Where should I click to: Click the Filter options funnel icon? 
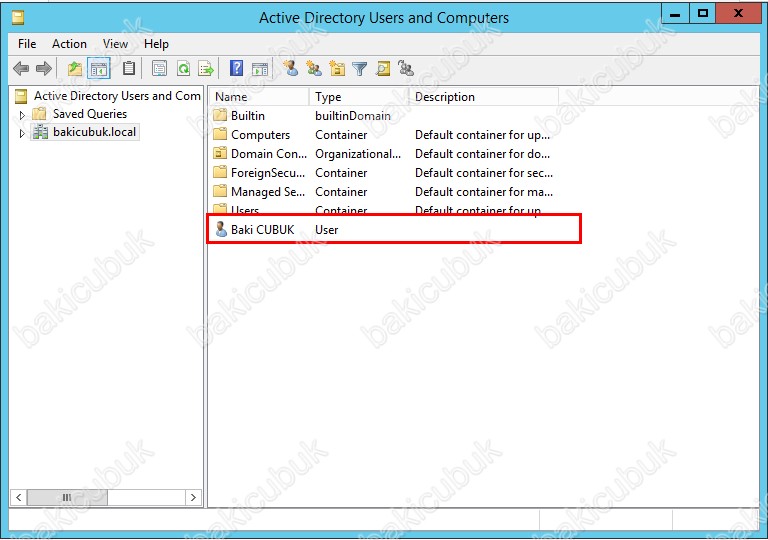(x=359, y=69)
